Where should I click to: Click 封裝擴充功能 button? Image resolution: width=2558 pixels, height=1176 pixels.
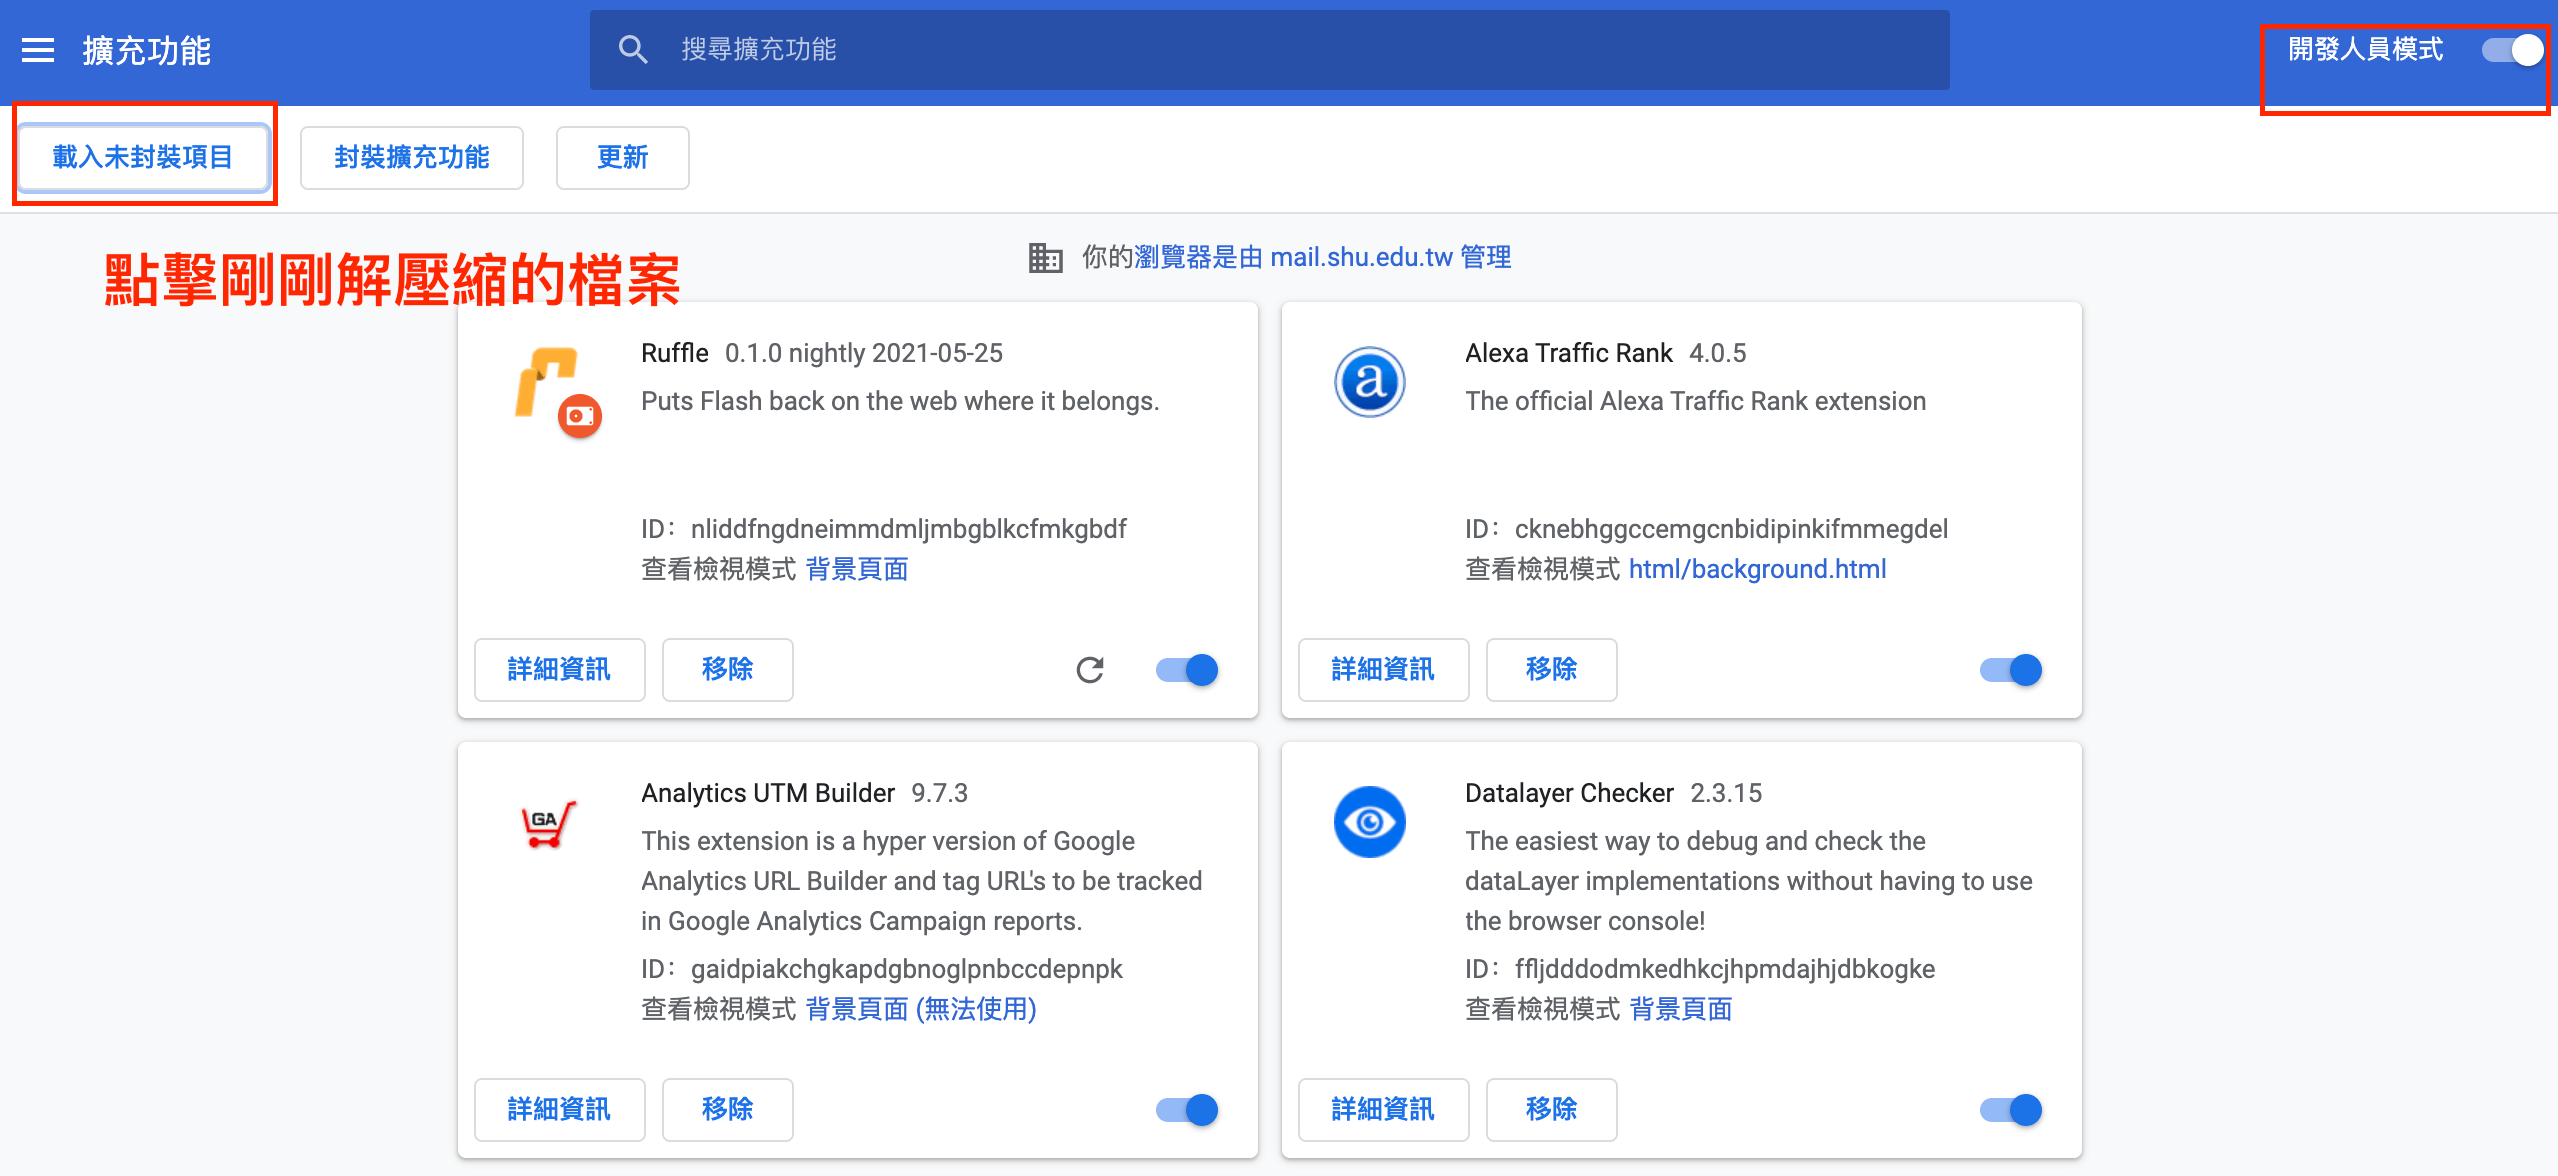(x=411, y=157)
